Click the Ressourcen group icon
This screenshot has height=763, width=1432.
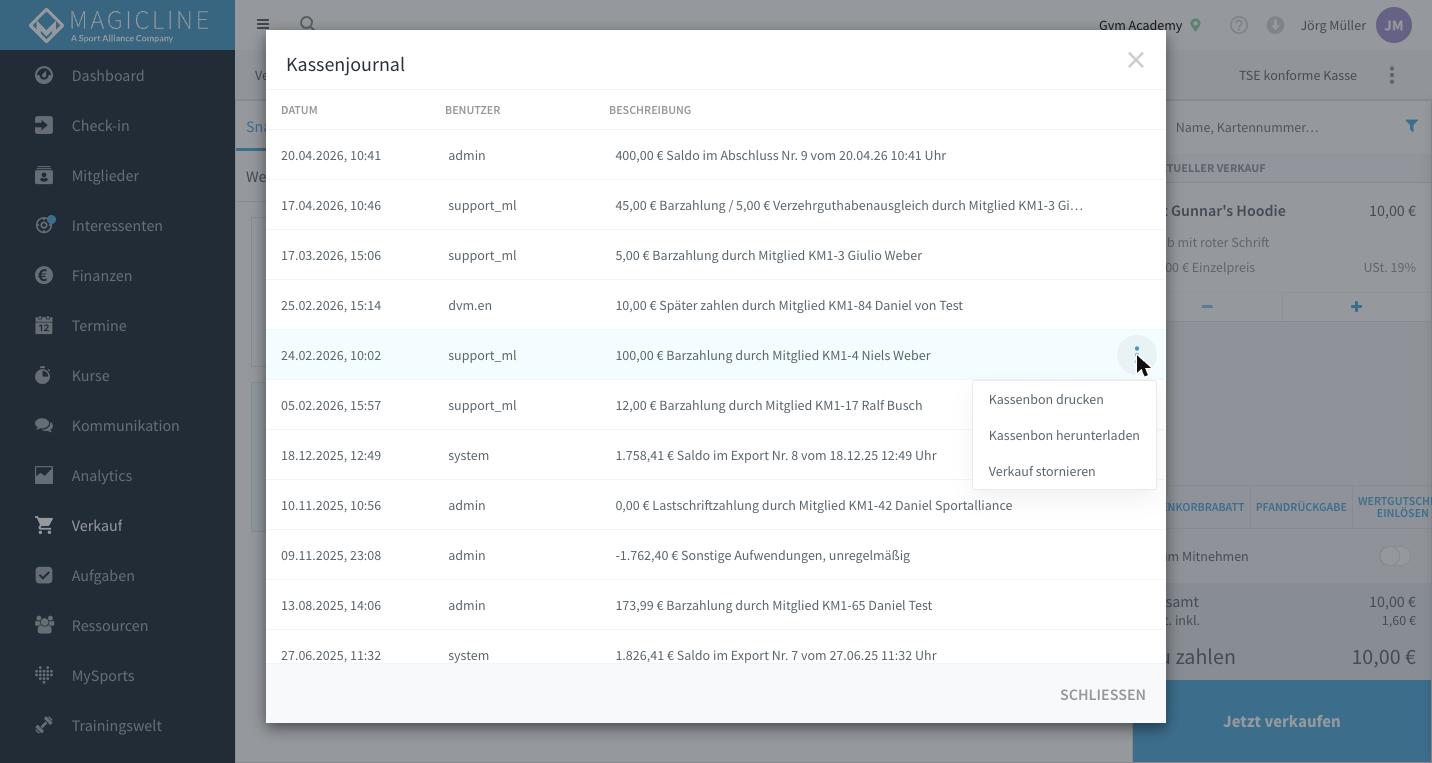pyautogui.click(x=44, y=625)
